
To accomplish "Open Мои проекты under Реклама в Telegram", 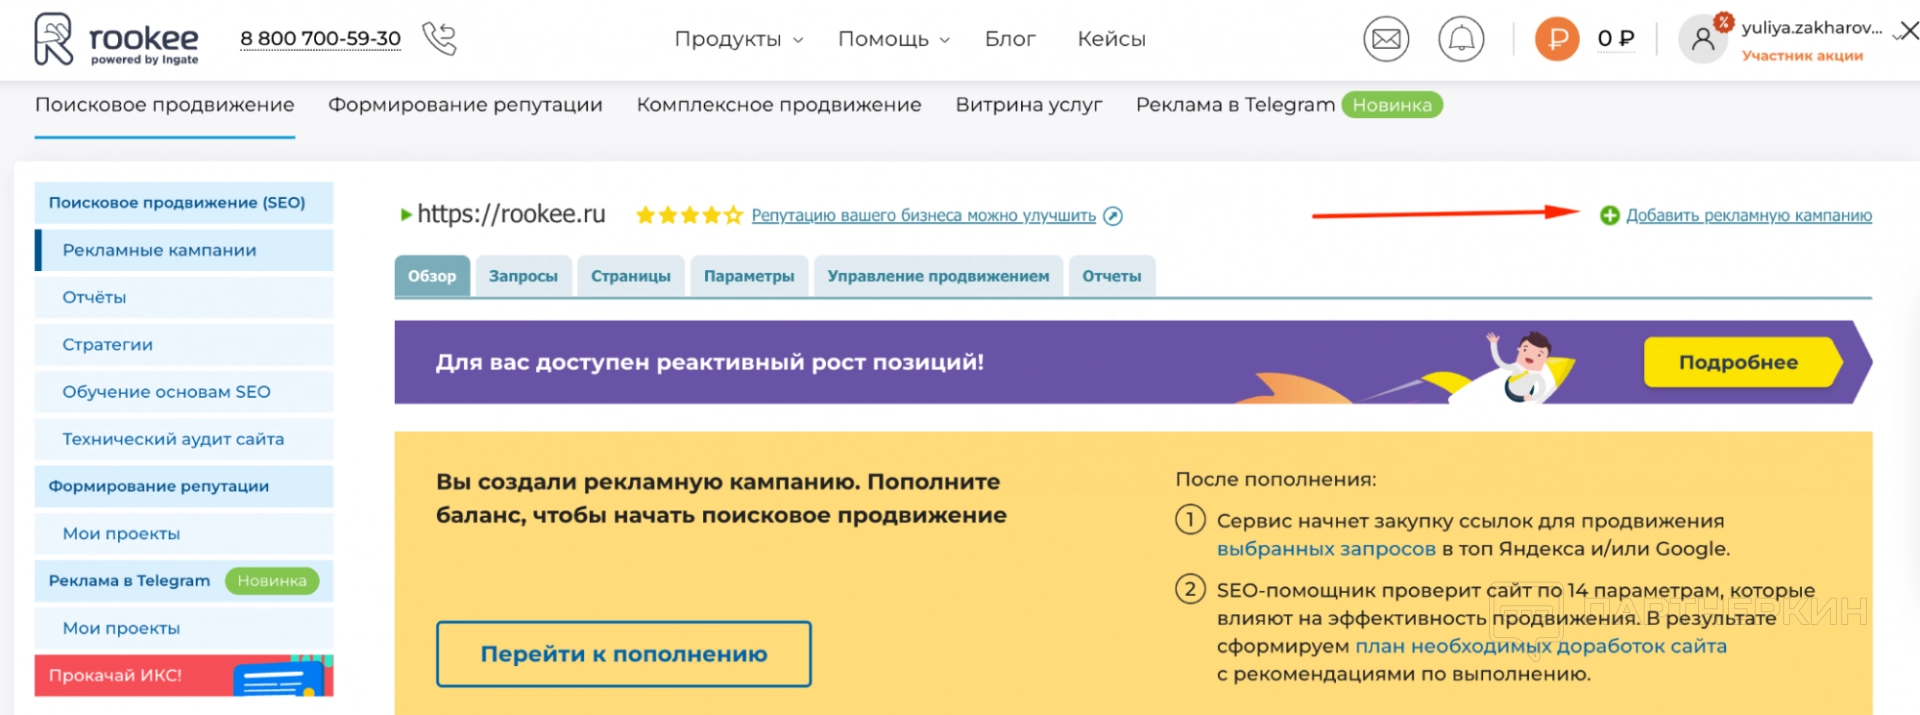I will click(x=184, y=628).
